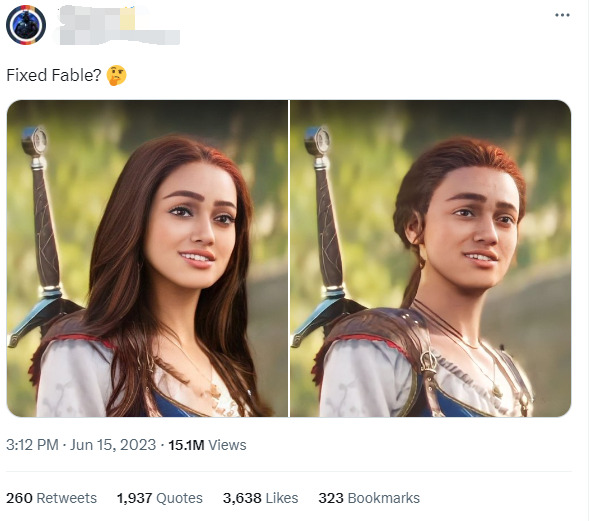Click the shoulder strap buckle in right image
The height and width of the screenshot is (521, 601).
pos(428,362)
